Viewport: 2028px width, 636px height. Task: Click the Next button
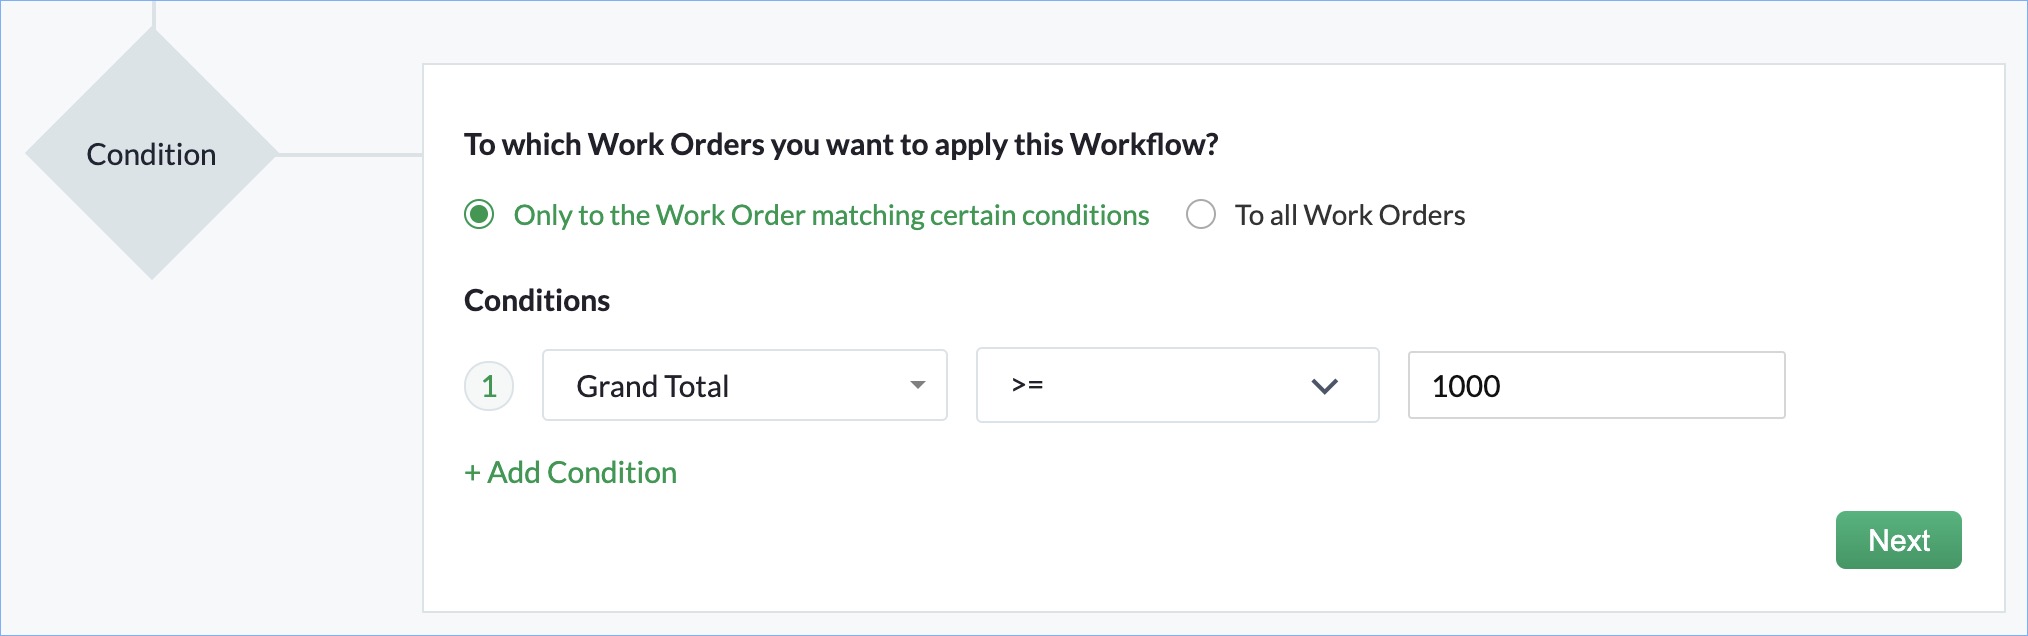[x=1898, y=540]
